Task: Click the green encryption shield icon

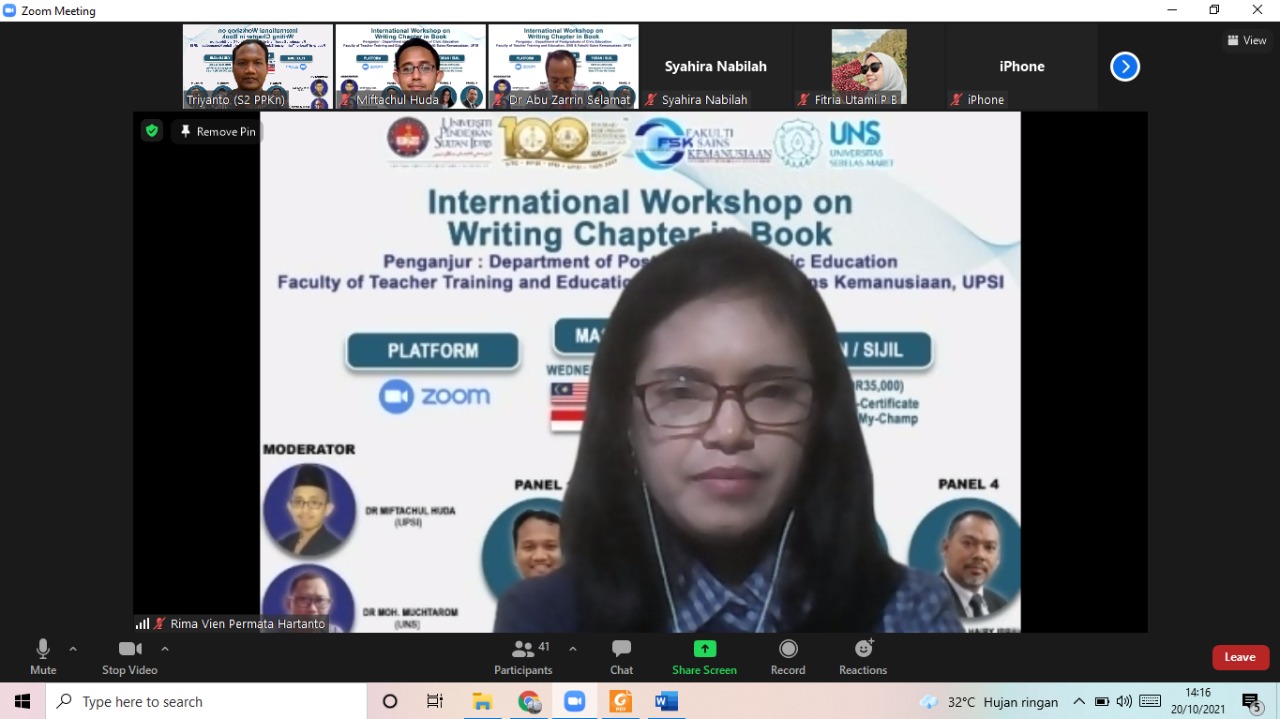Action: point(151,131)
